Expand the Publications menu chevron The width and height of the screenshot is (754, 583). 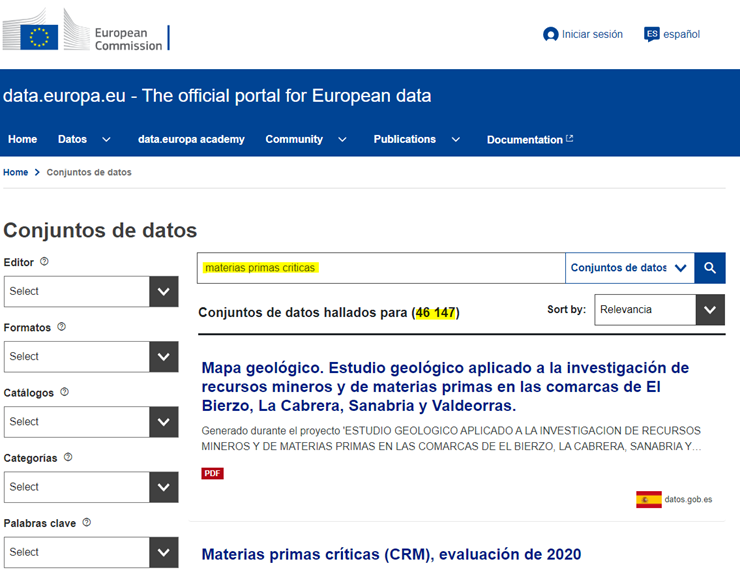click(x=456, y=139)
